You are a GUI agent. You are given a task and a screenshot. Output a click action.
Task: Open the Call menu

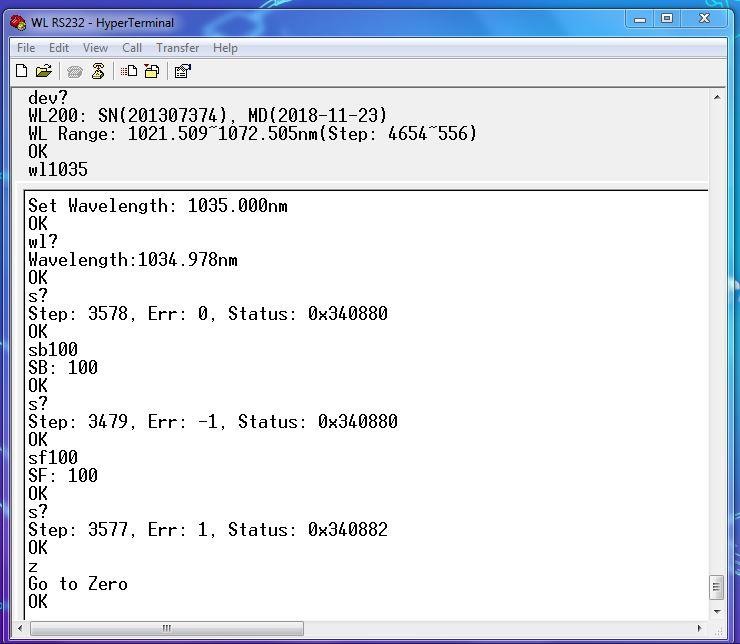tap(132, 47)
